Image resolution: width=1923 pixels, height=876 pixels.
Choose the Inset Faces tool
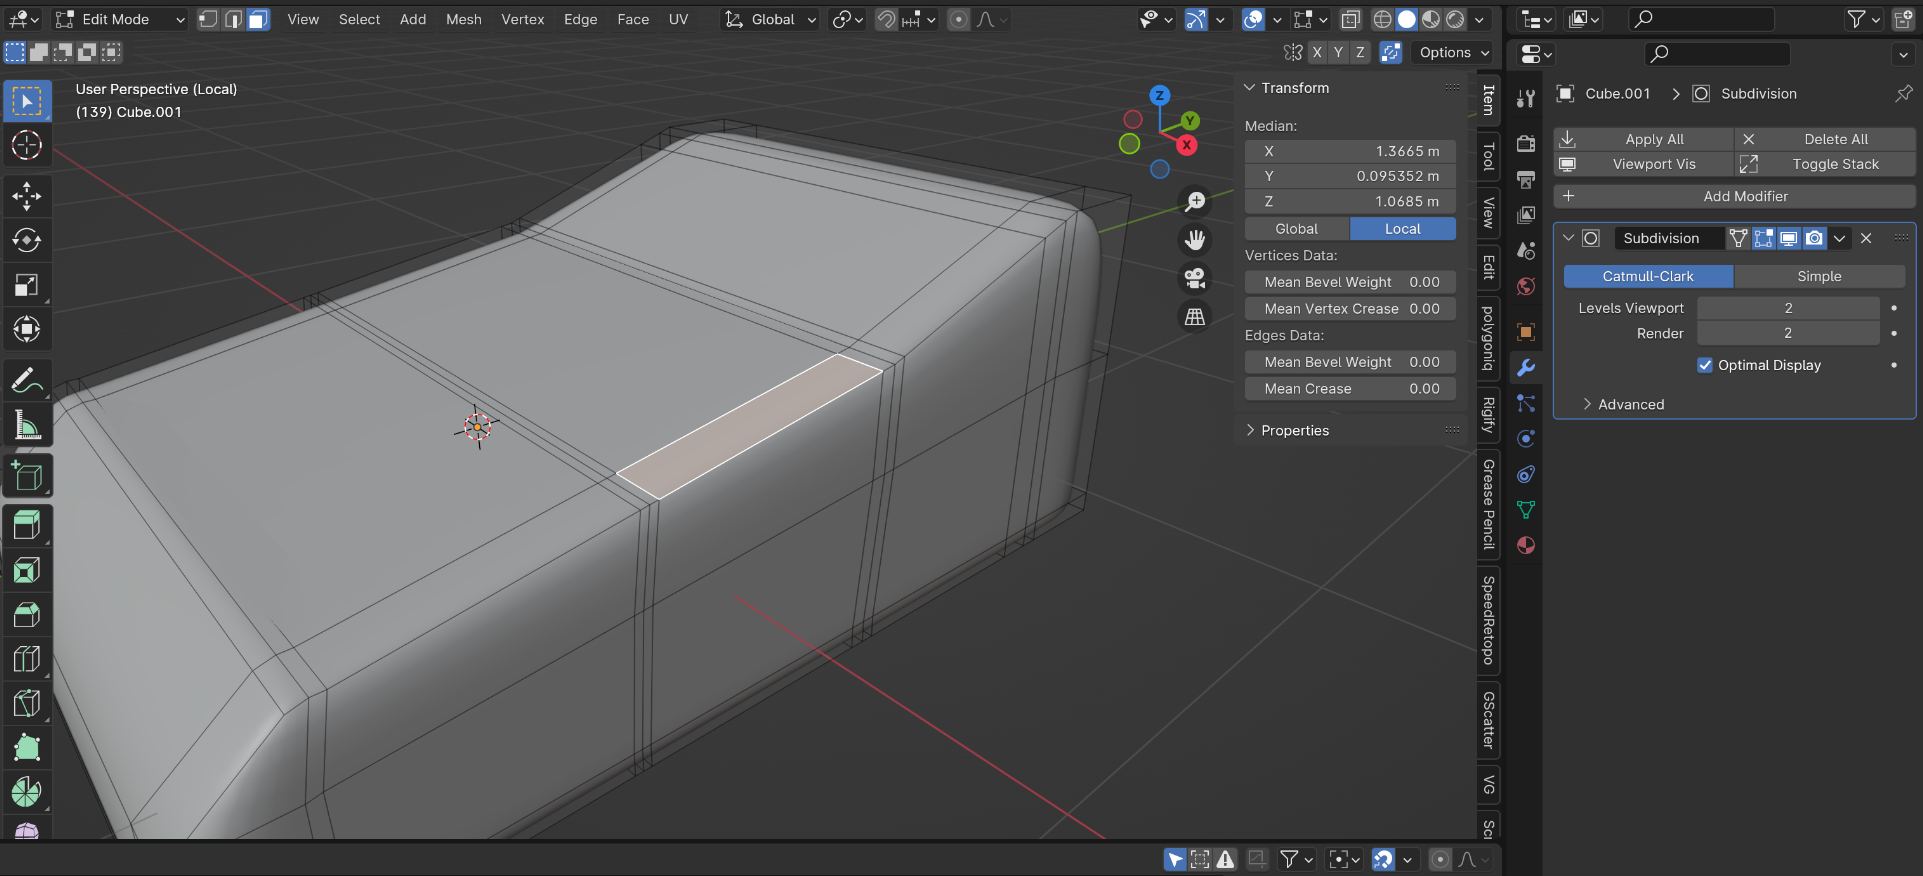click(27, 570)
